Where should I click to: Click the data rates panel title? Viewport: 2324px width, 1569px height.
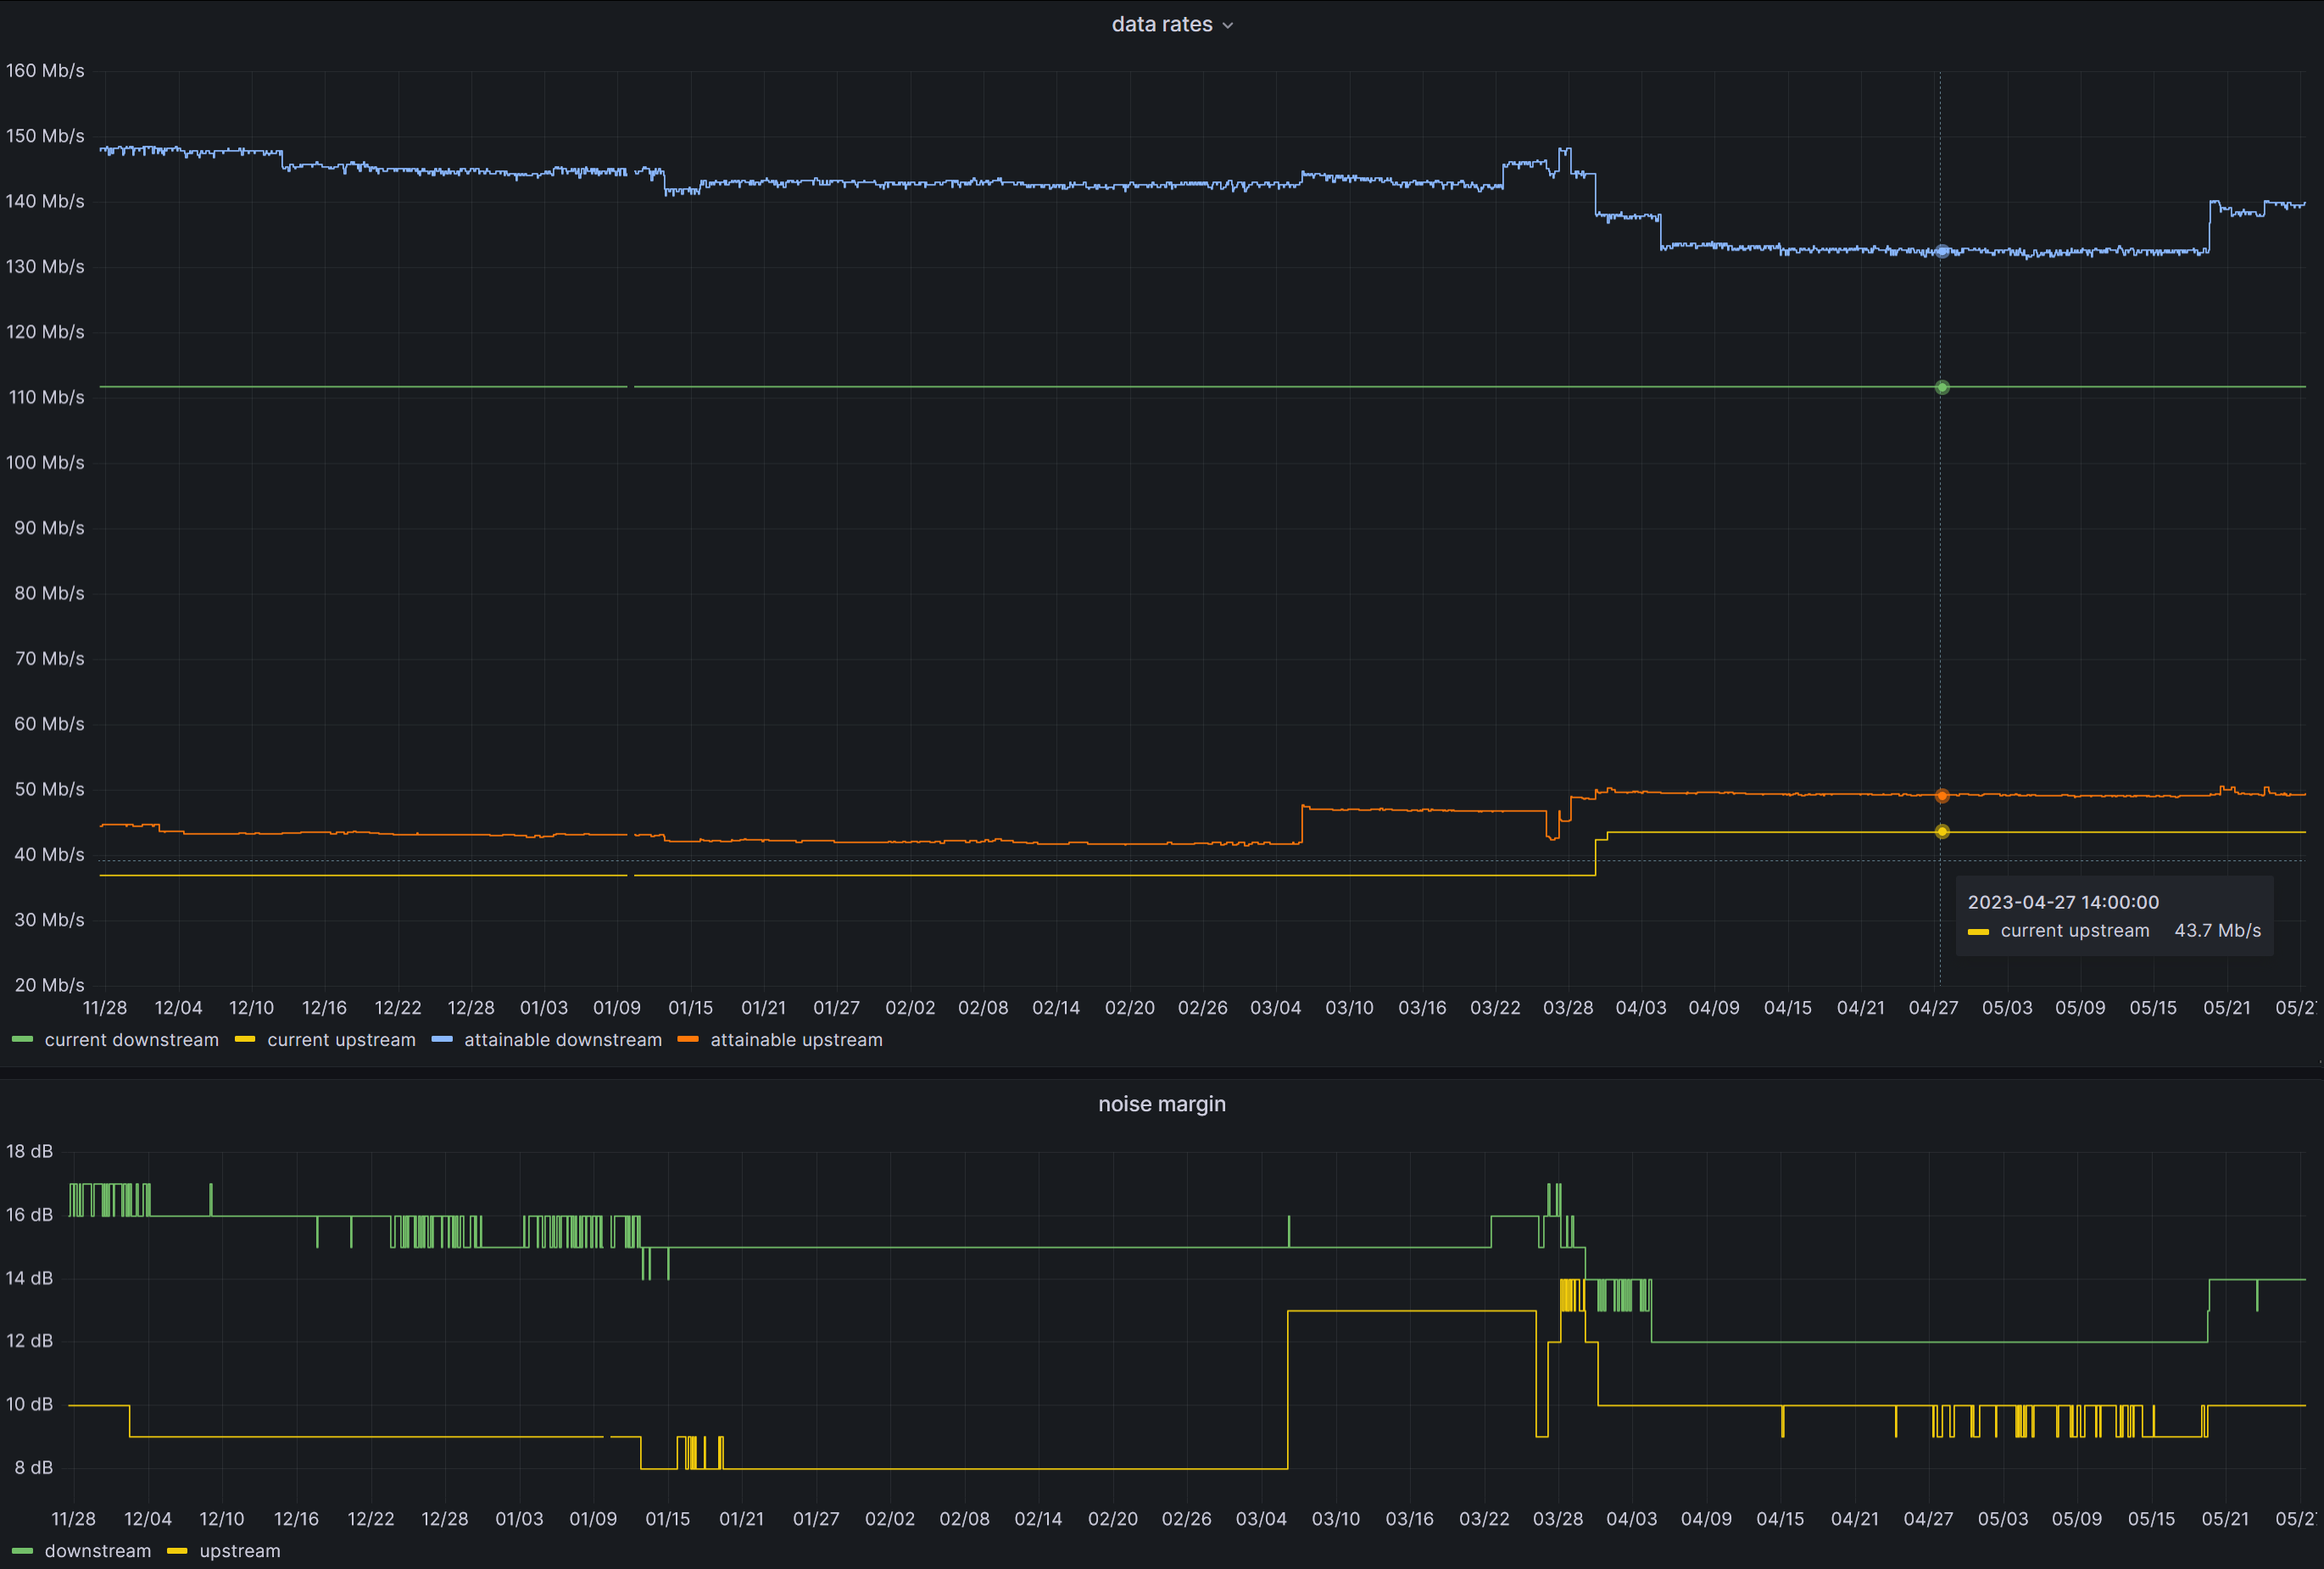tap(1161, 25)
